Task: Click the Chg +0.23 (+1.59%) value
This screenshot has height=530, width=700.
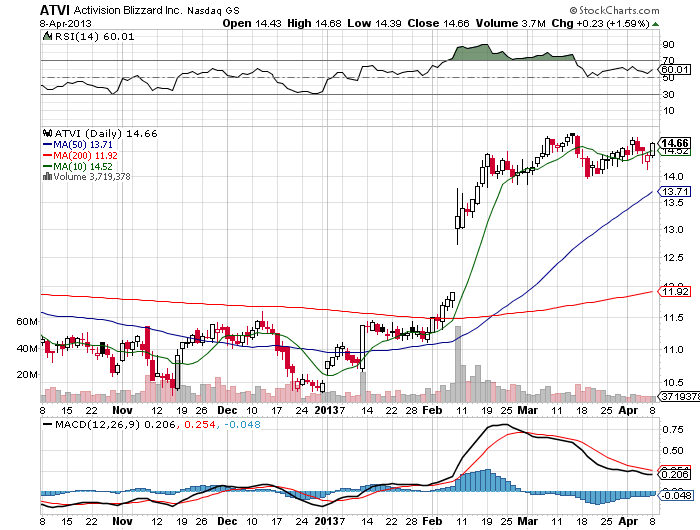Action: 600,23
